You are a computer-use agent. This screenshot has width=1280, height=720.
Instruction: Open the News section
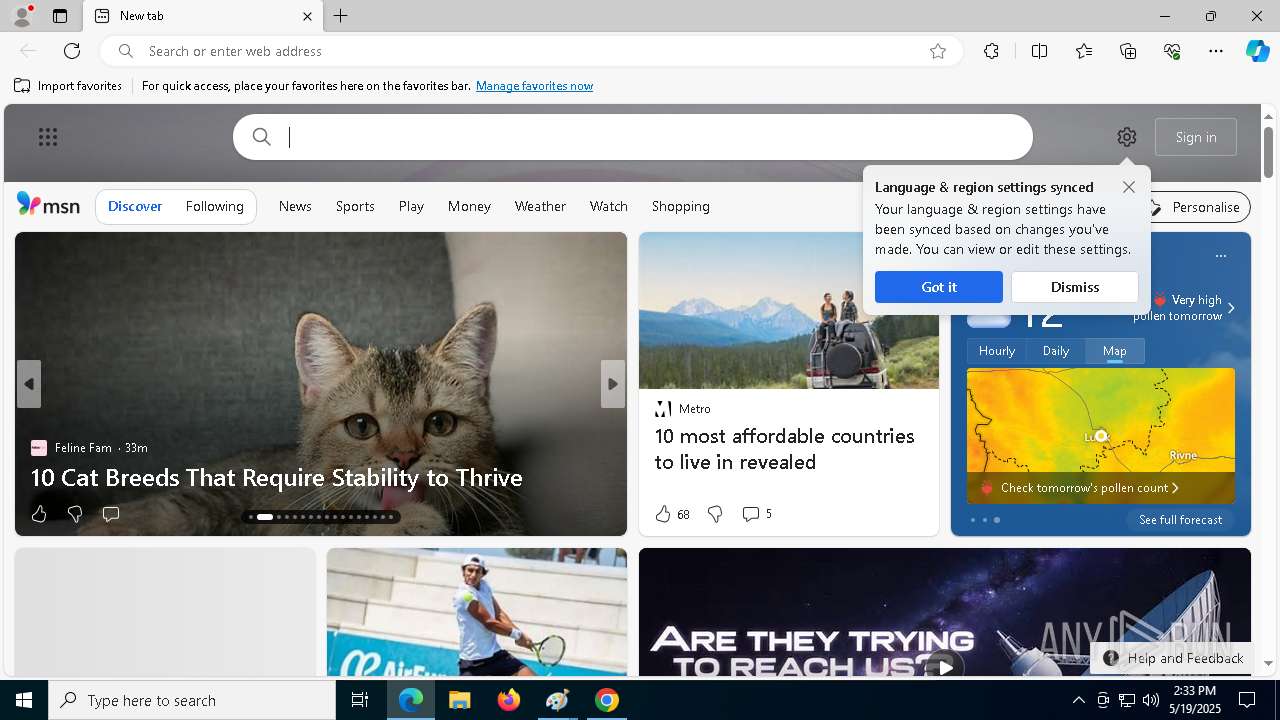coord(295,206)
